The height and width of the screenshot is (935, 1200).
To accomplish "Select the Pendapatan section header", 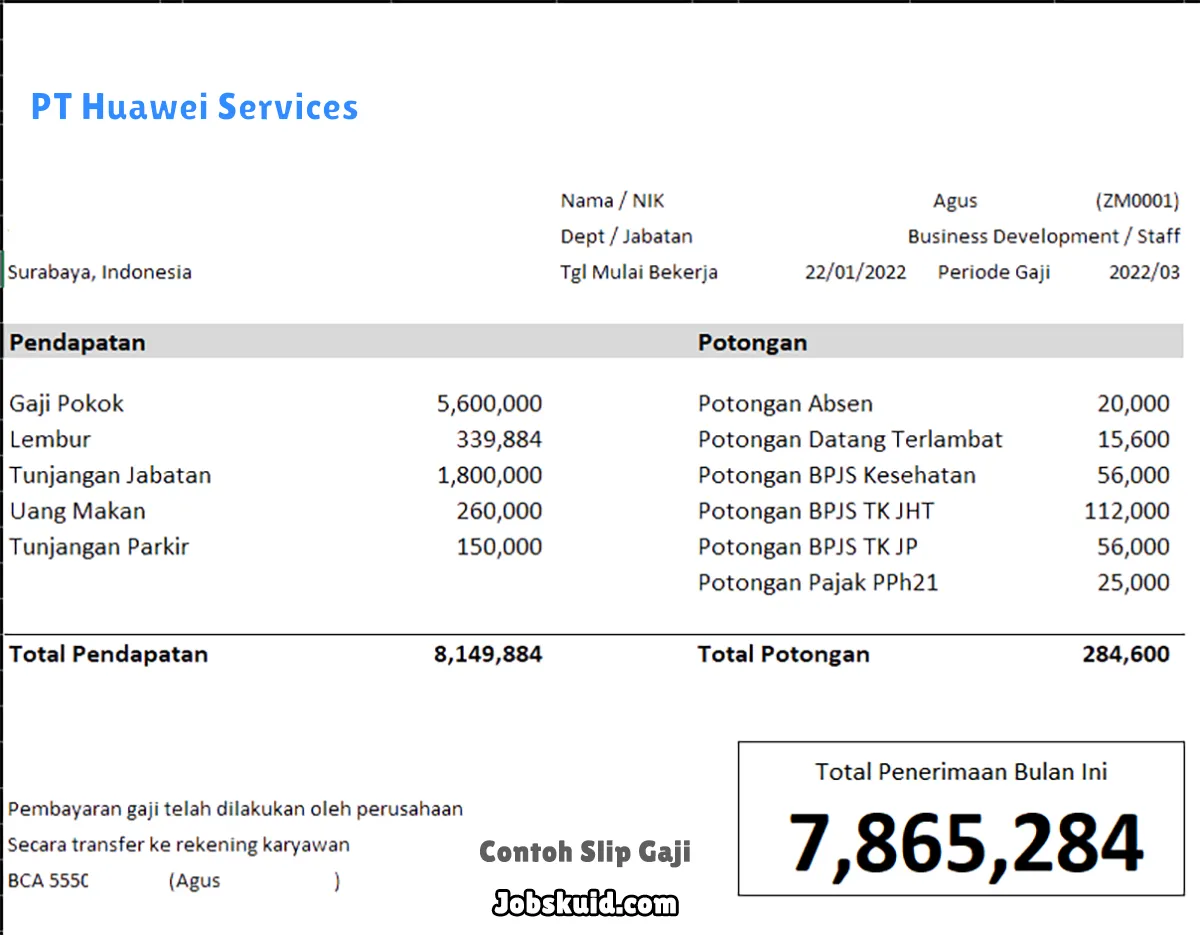I will pyautogui.click(x=76, y=342).
